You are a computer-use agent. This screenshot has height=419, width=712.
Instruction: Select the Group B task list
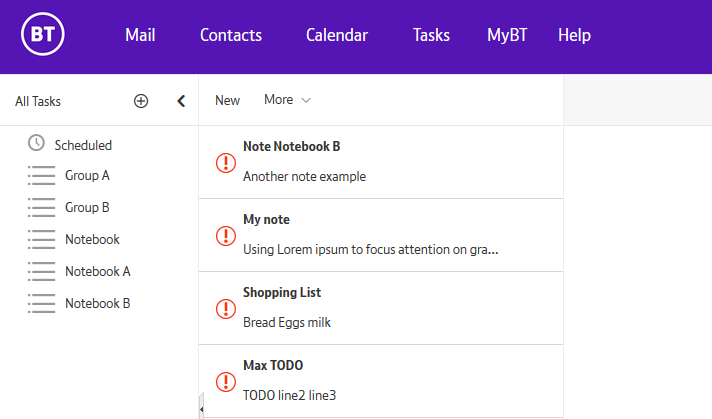[x=87, y=207]
